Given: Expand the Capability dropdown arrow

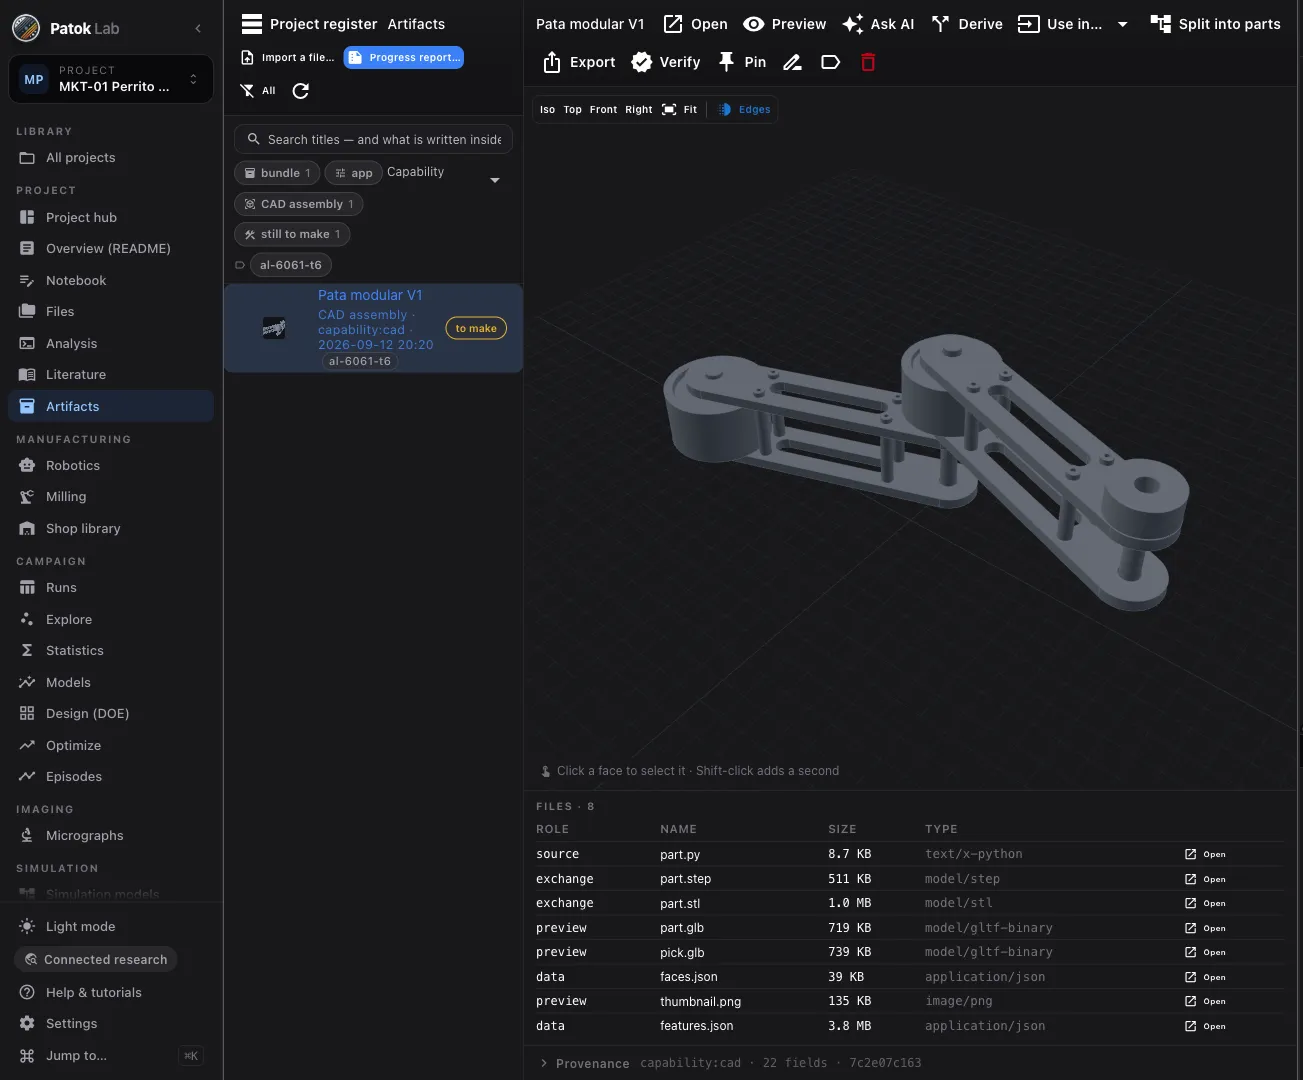Looking at the screenshot, I should coord(495,180).
